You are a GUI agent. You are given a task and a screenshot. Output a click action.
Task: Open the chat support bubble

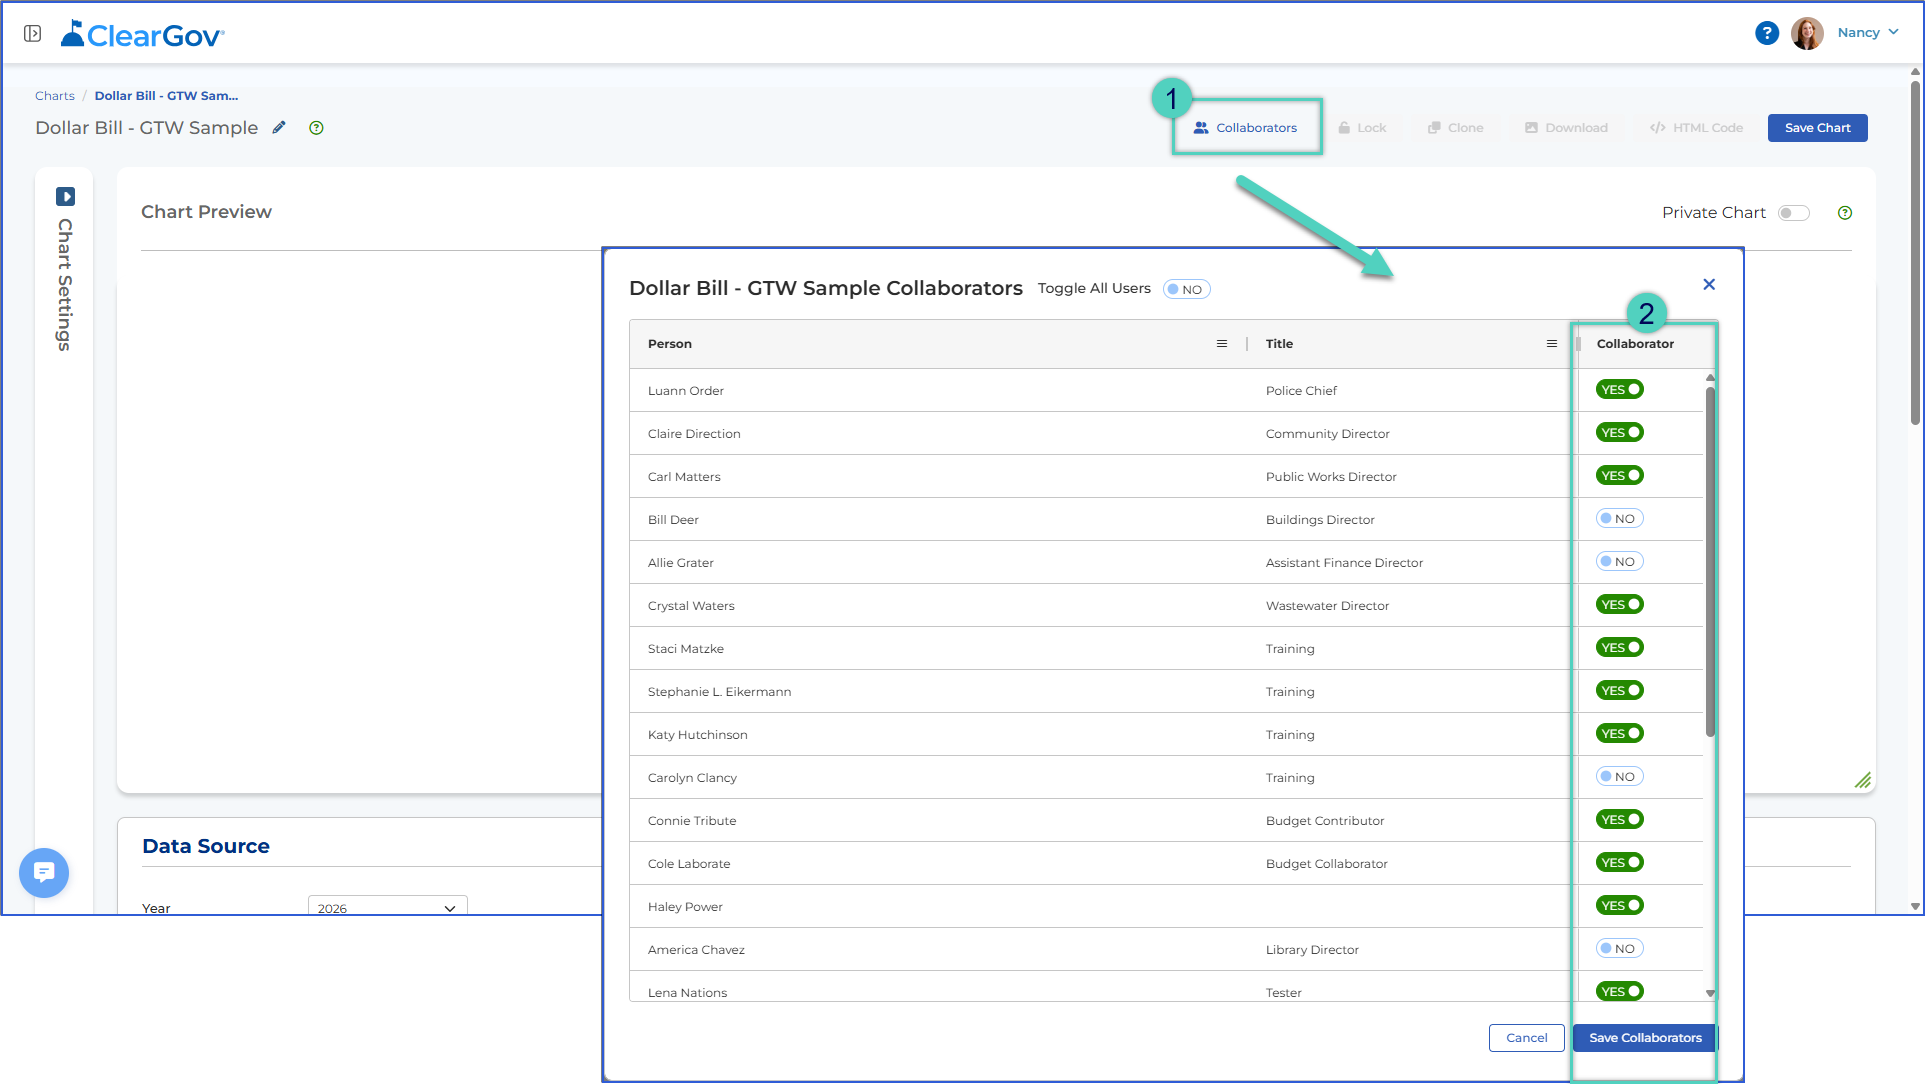(44, 873)
